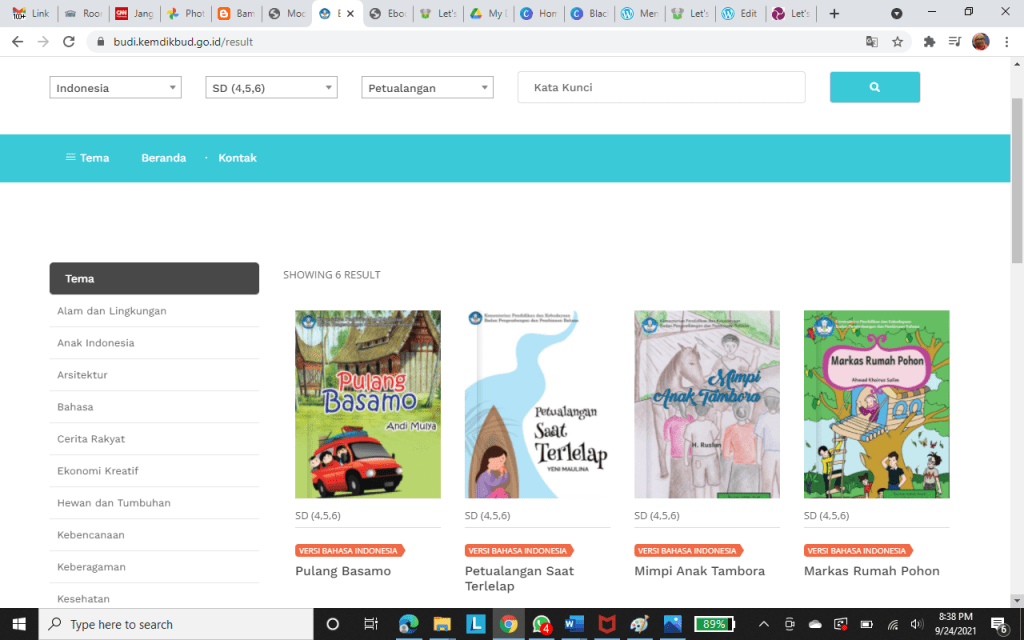The height and width of the screenshot is (640, 1024).
Task: Go to Beranda in navigation bar
Action: 163,158
